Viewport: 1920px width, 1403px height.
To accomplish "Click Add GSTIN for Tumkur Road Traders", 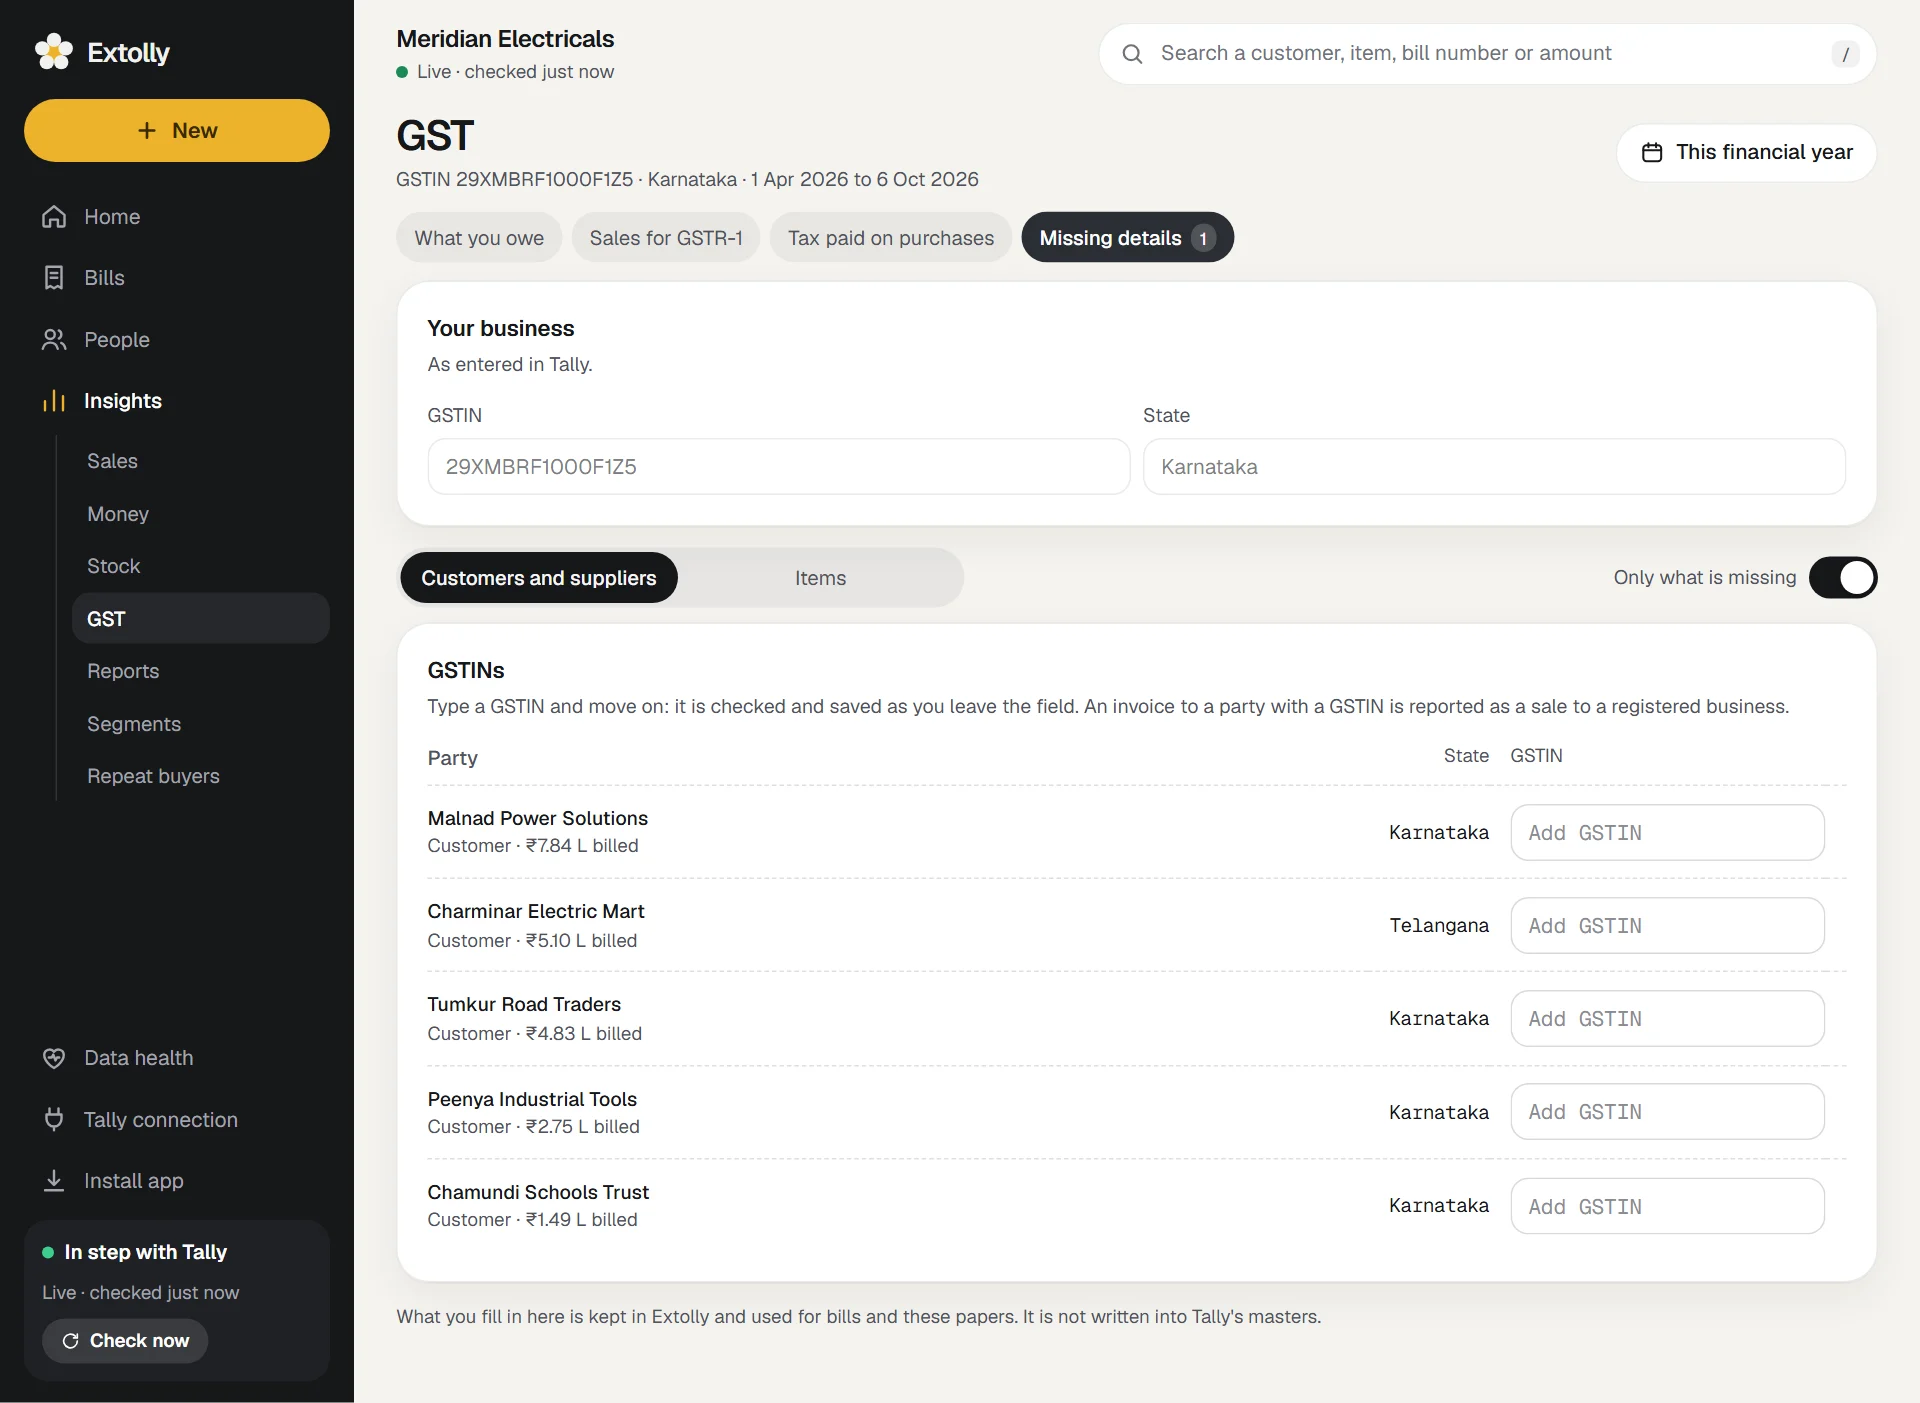I will [x=1667, y=1019].
